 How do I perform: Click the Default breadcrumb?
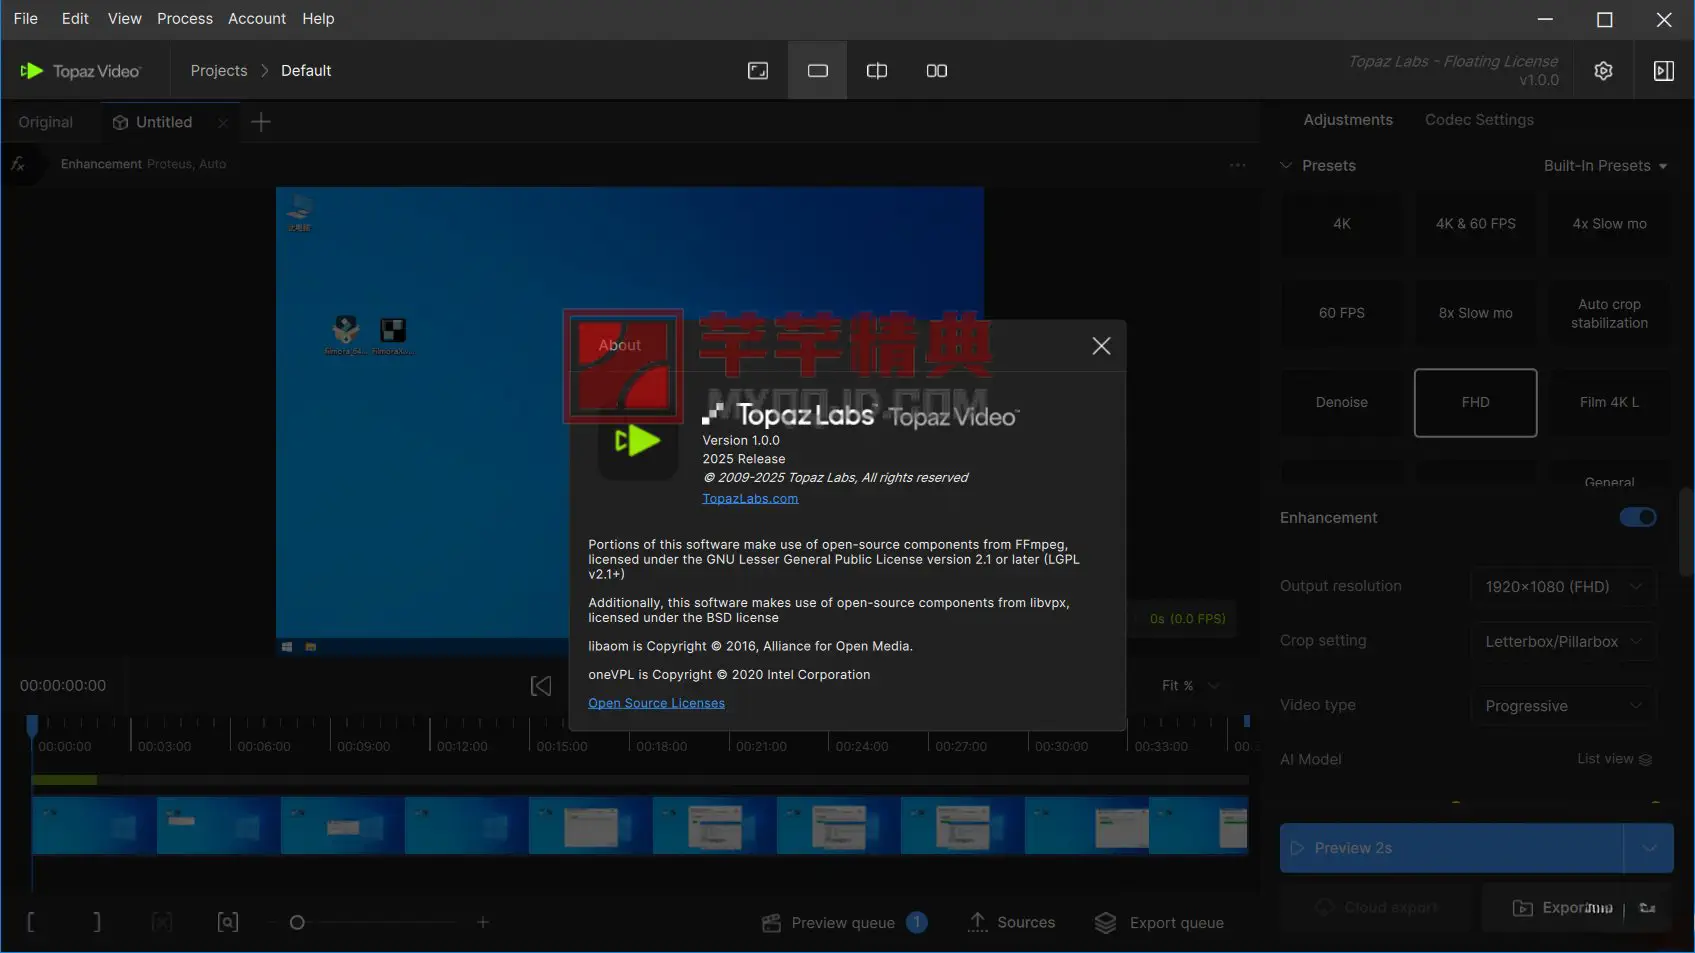coord(306,71)
